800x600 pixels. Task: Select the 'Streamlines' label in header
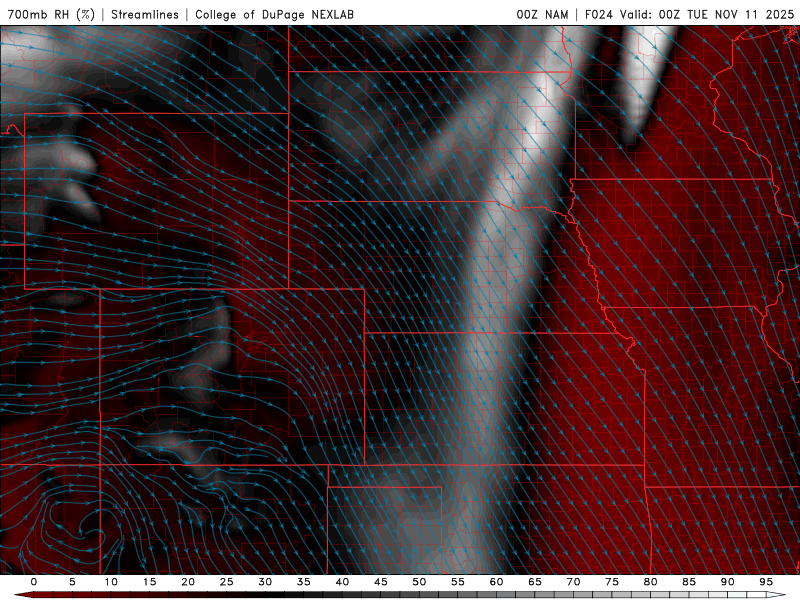click(x=145, y=14)
